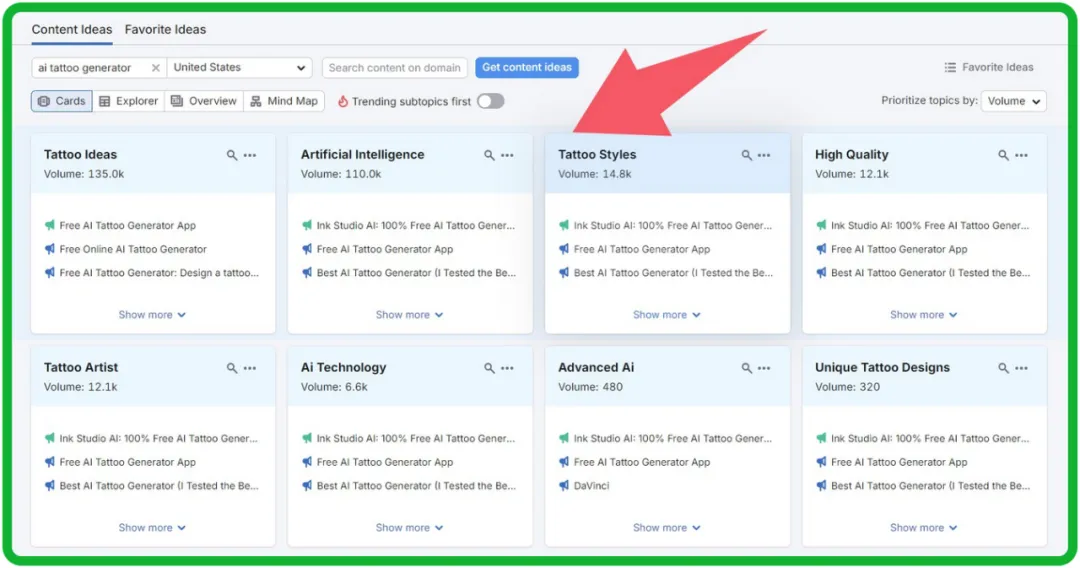Expand Show more on Advanced Ai card
Viewport: 1080px width, 568px height.
point(666,528)
